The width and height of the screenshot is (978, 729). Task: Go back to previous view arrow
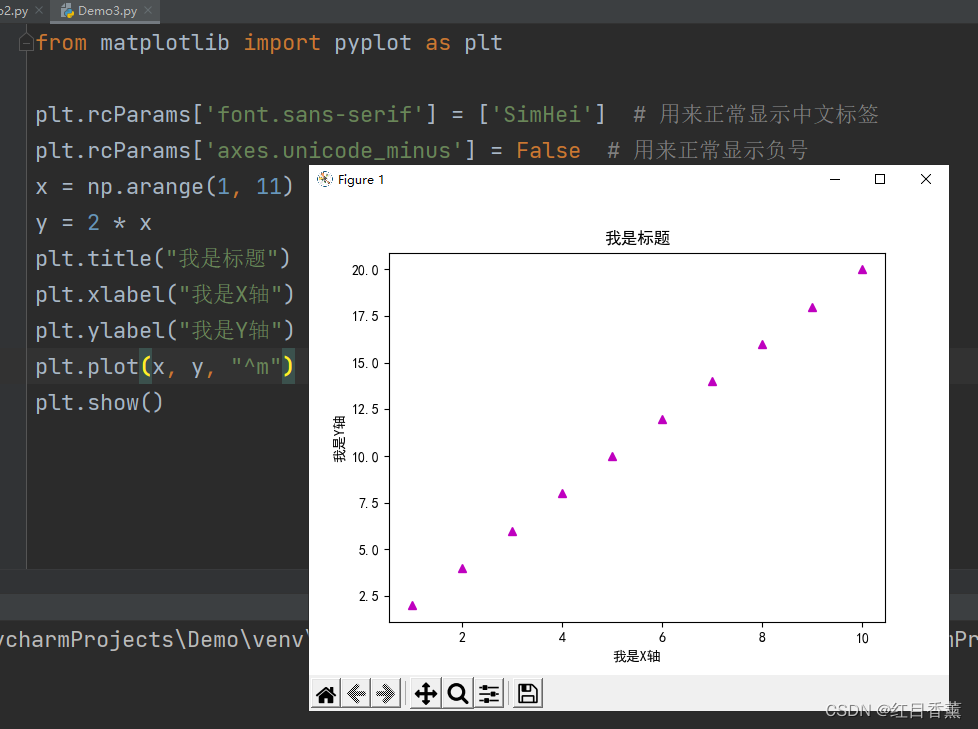pos(356,693)
